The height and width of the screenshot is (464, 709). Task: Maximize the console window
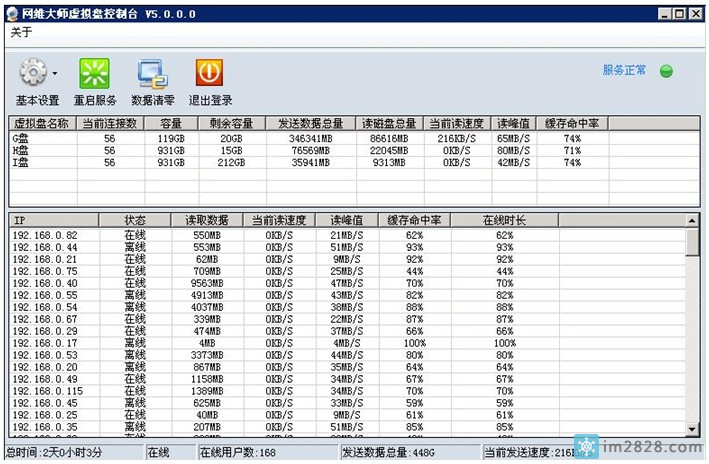point(680,14)
